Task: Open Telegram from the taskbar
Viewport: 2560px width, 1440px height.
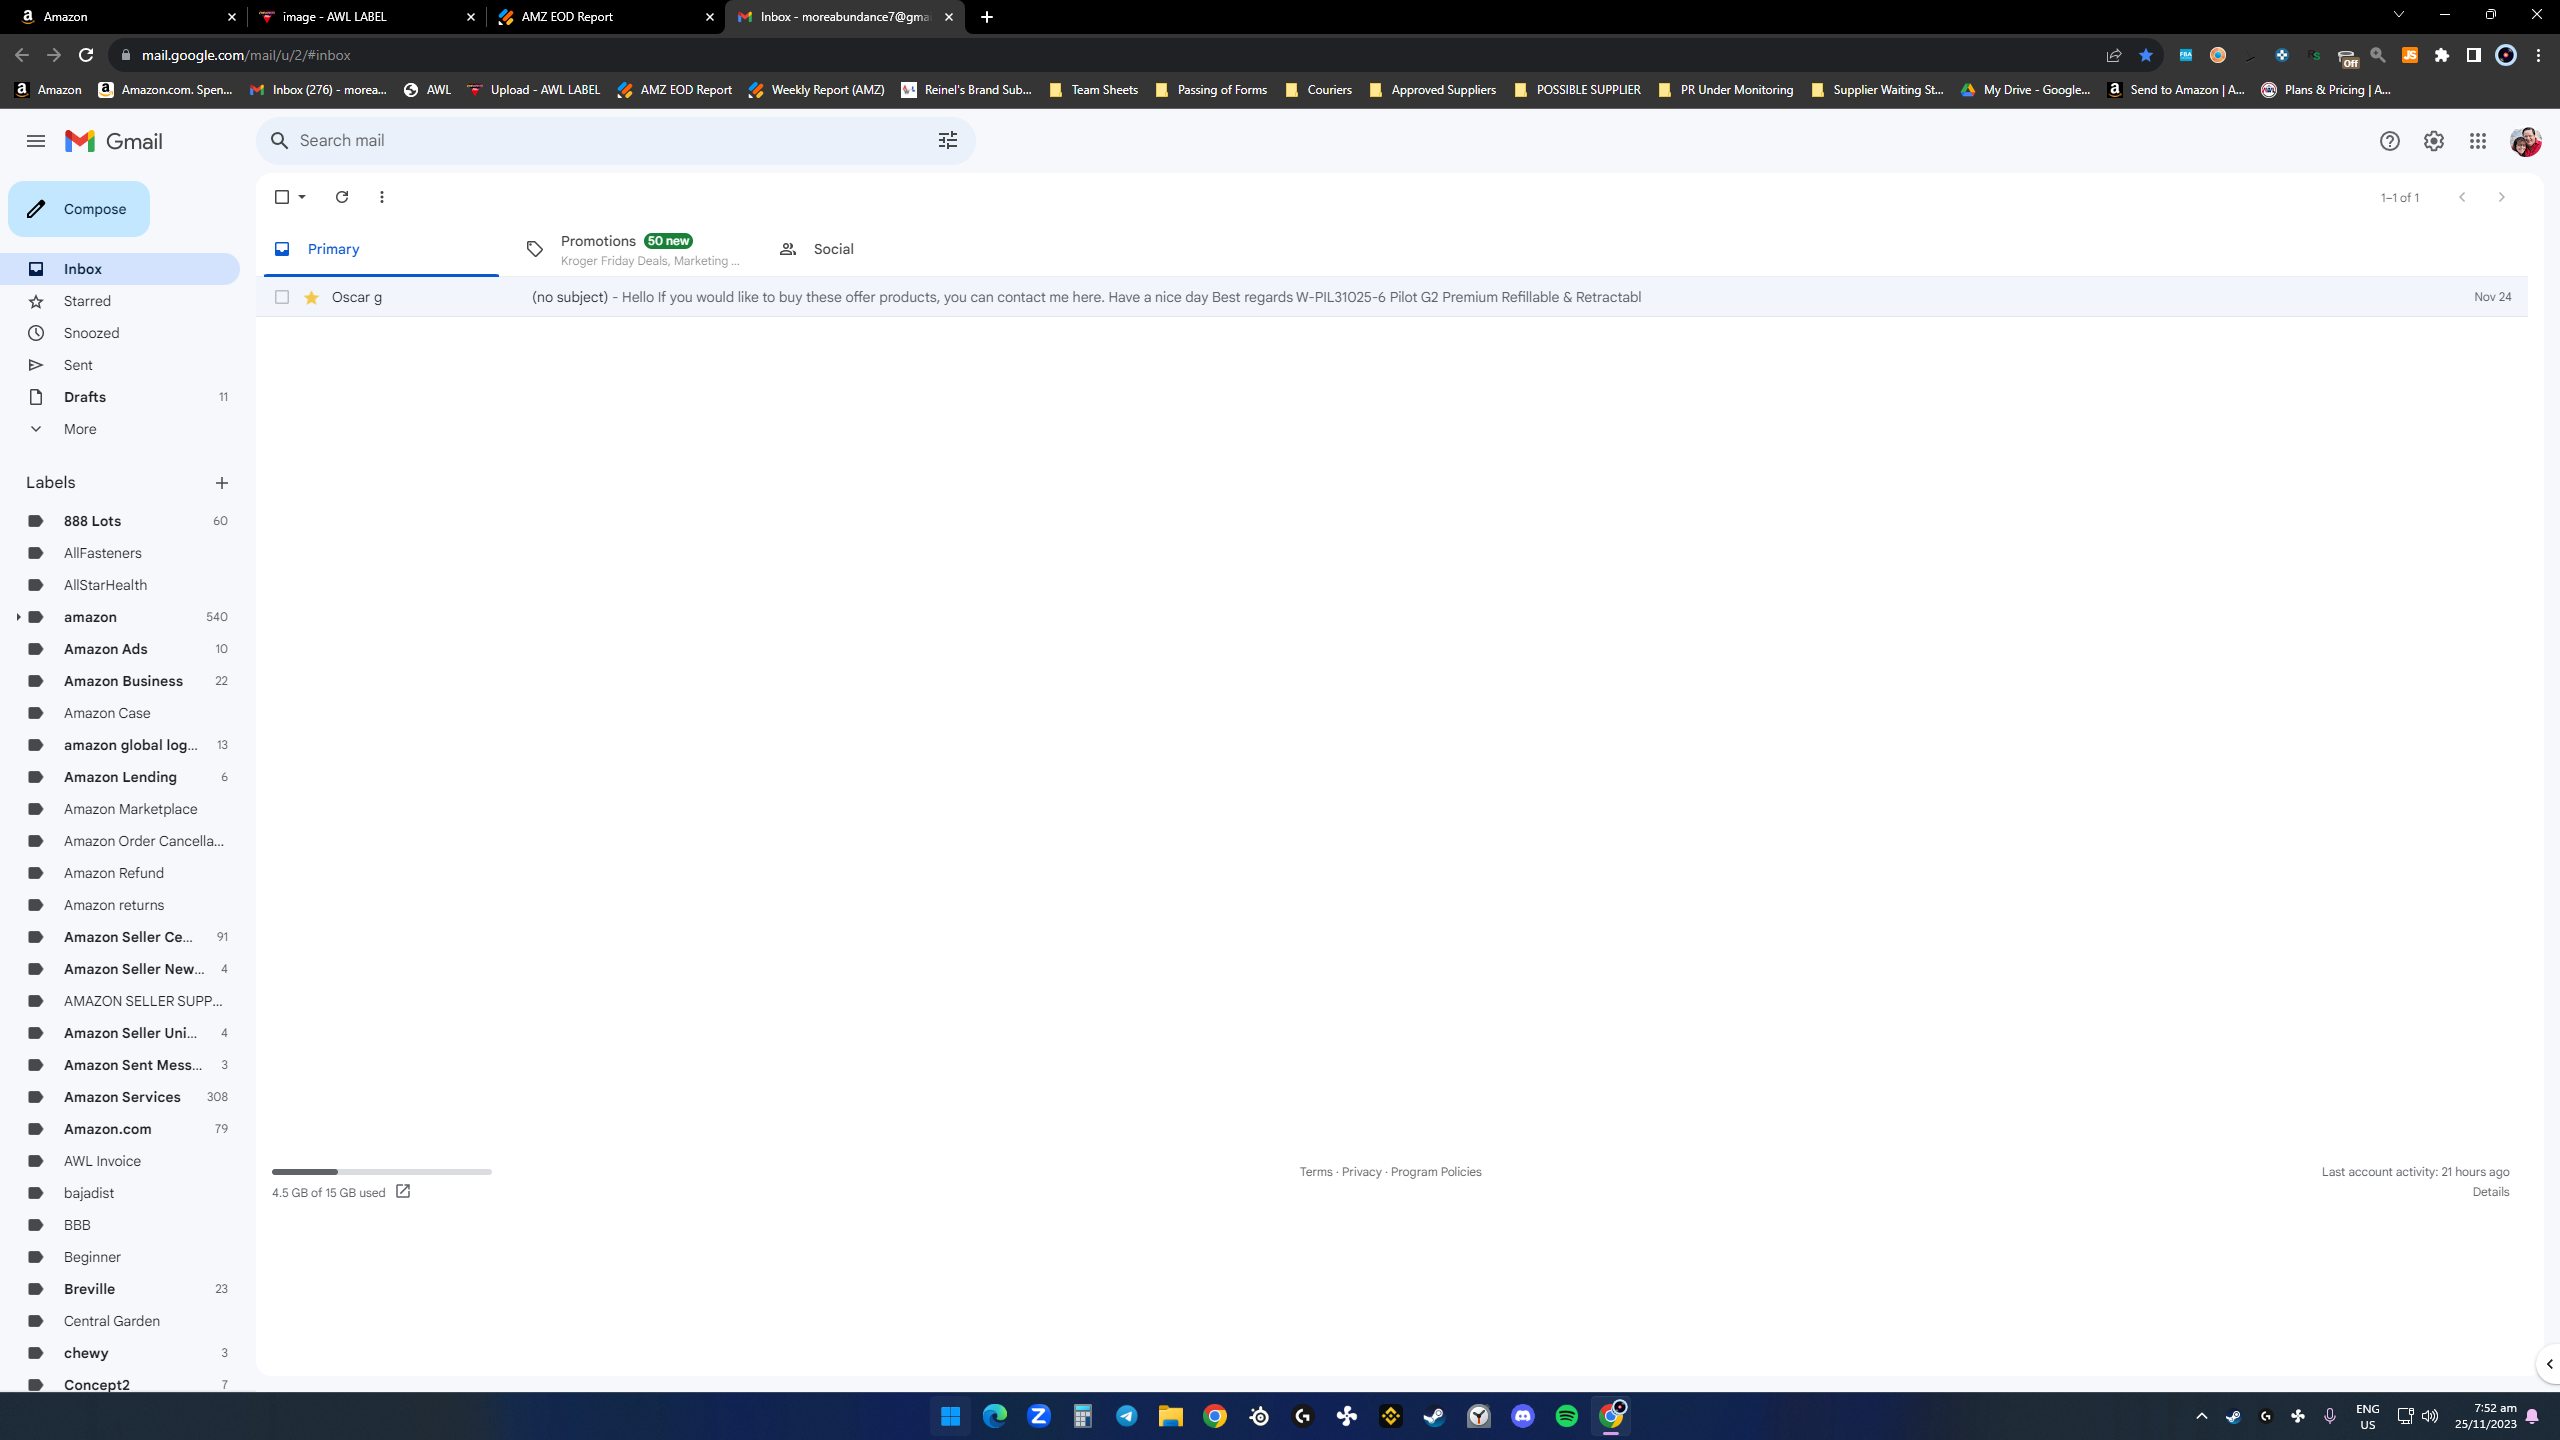Action: point(1127,1416)
